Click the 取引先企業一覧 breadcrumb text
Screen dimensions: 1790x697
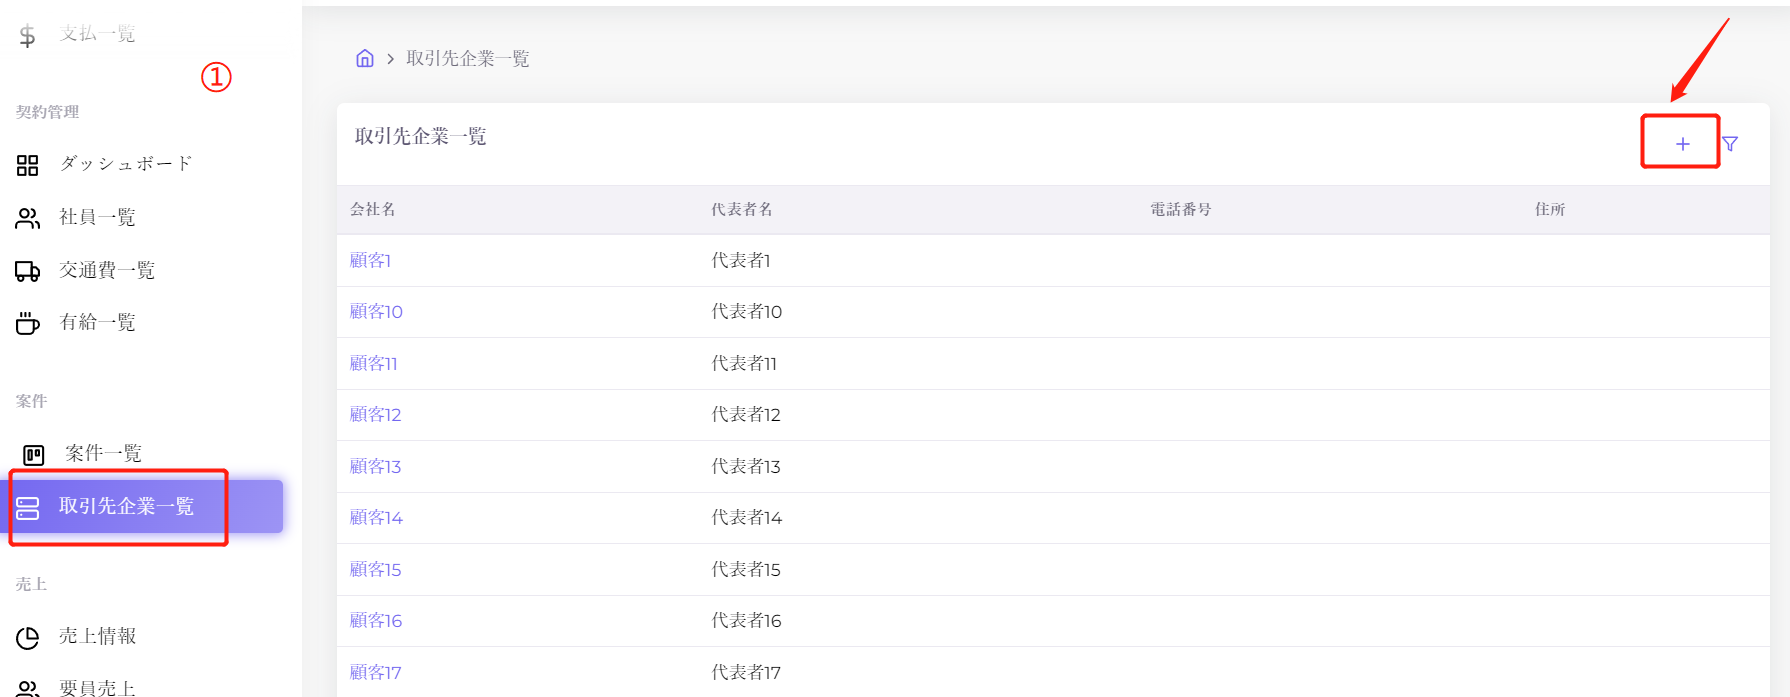click(467, 59)
